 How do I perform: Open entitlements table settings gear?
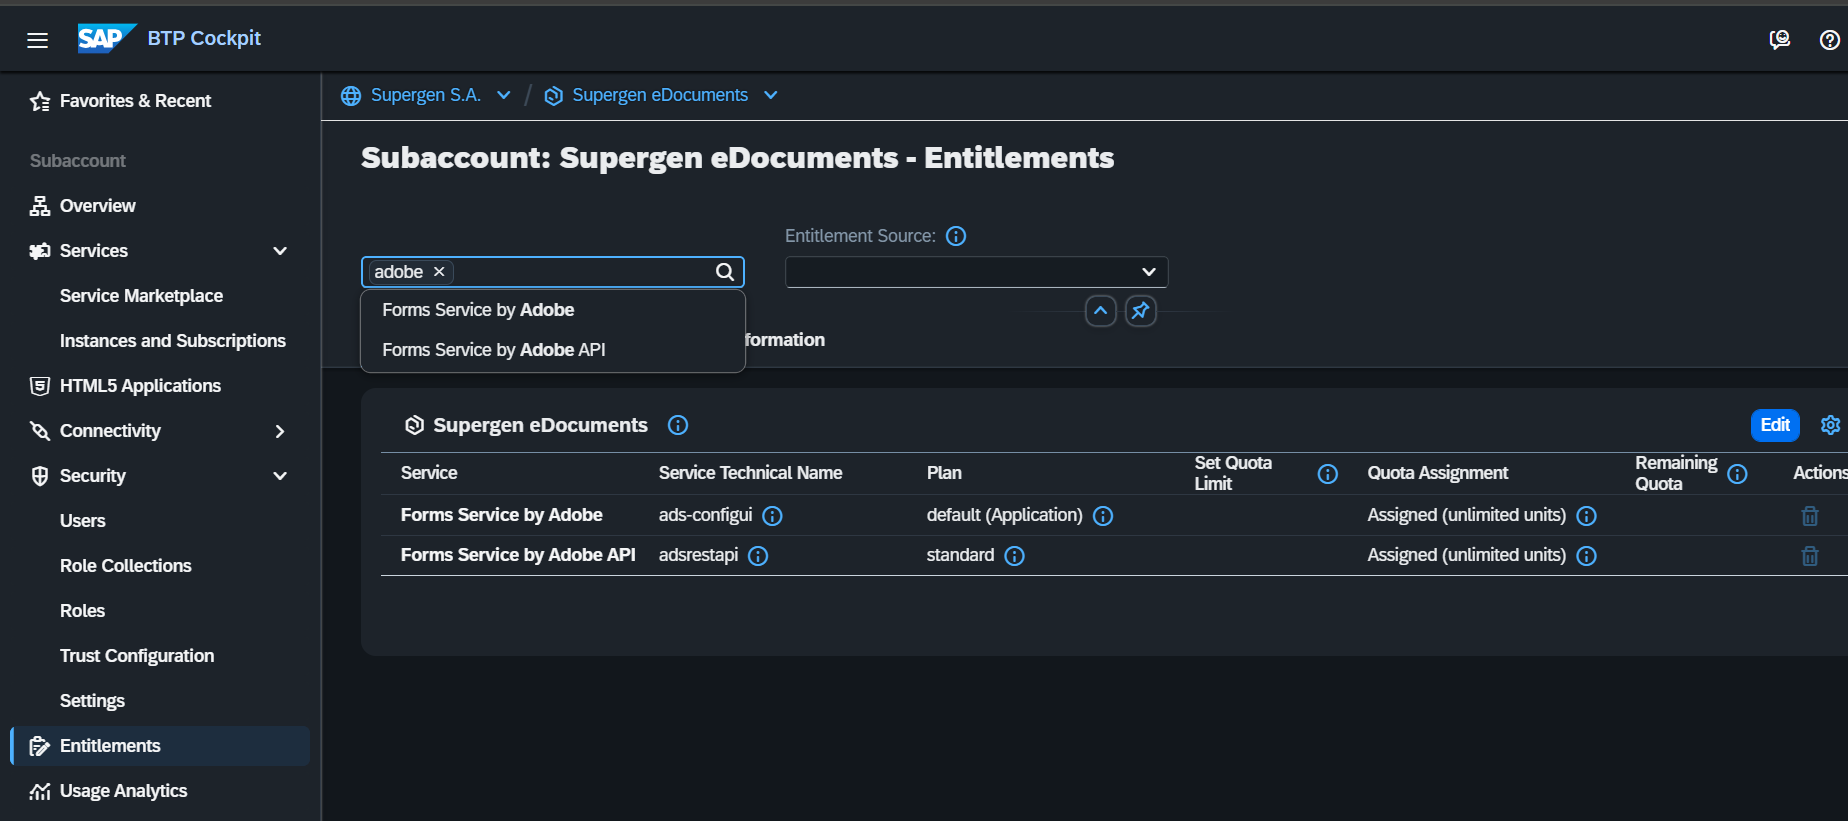tap(1830, 425)
